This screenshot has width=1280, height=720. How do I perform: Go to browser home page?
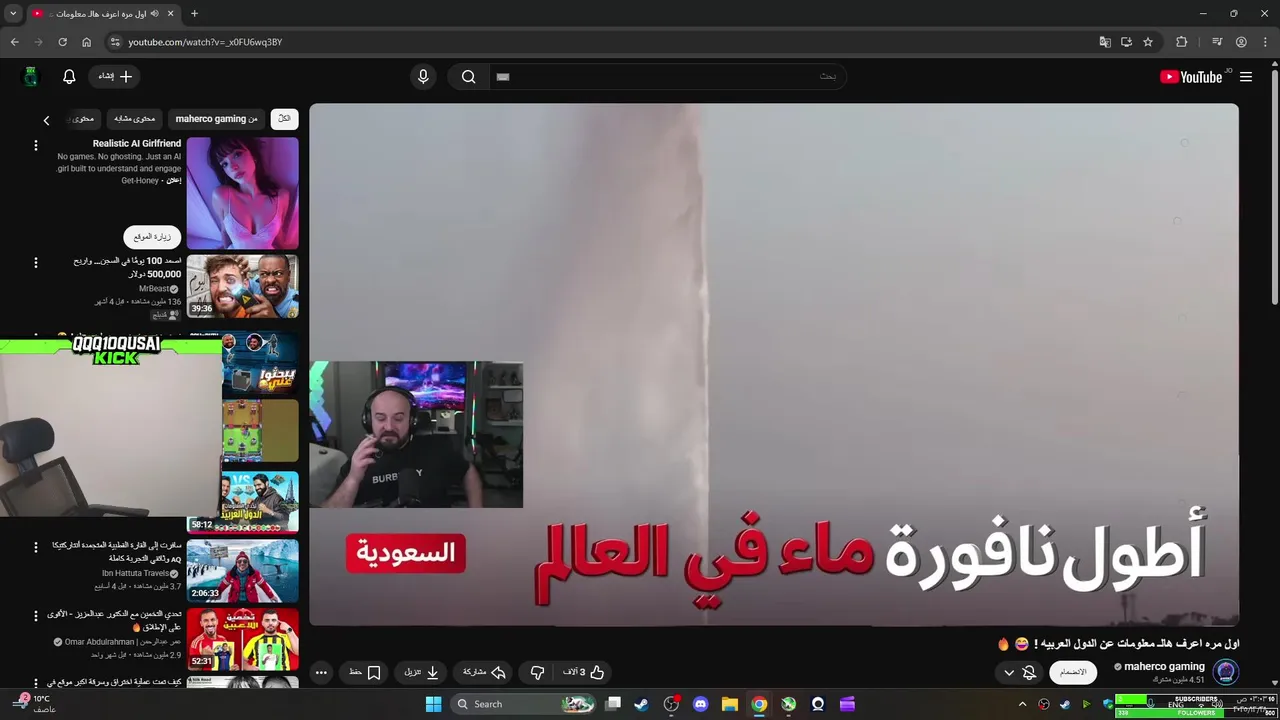(86, 42)
